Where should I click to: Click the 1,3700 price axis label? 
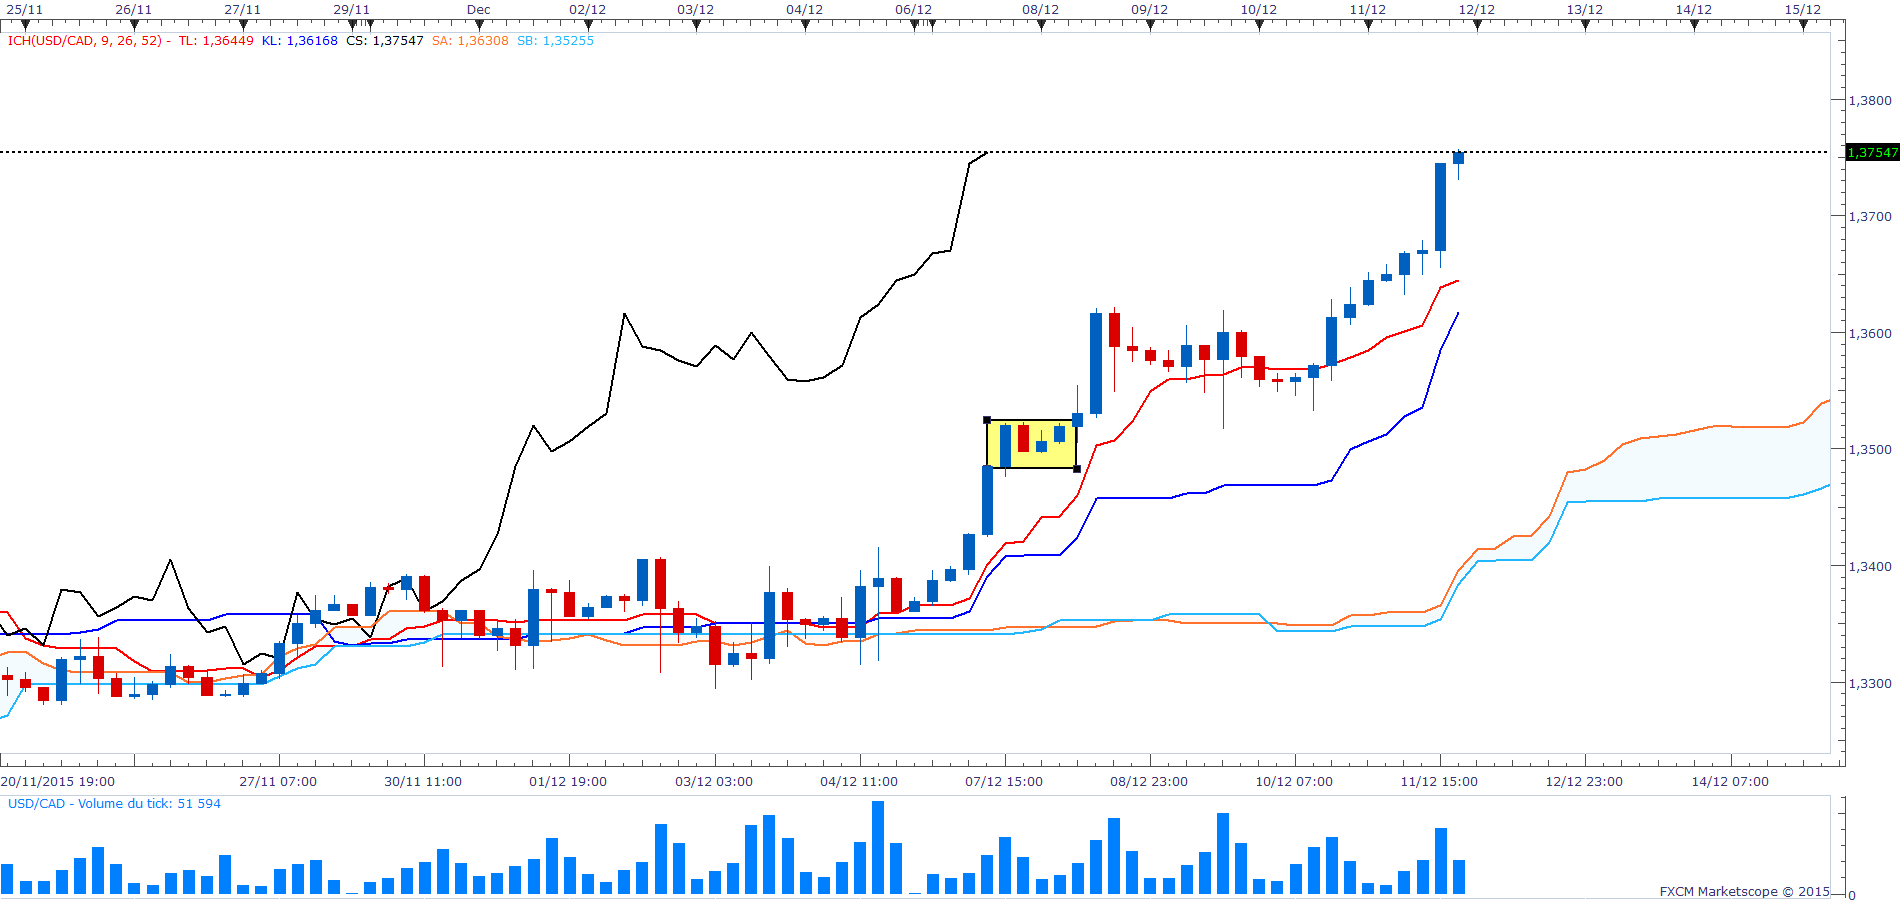pyautogui.click(x=1870, y=216)
